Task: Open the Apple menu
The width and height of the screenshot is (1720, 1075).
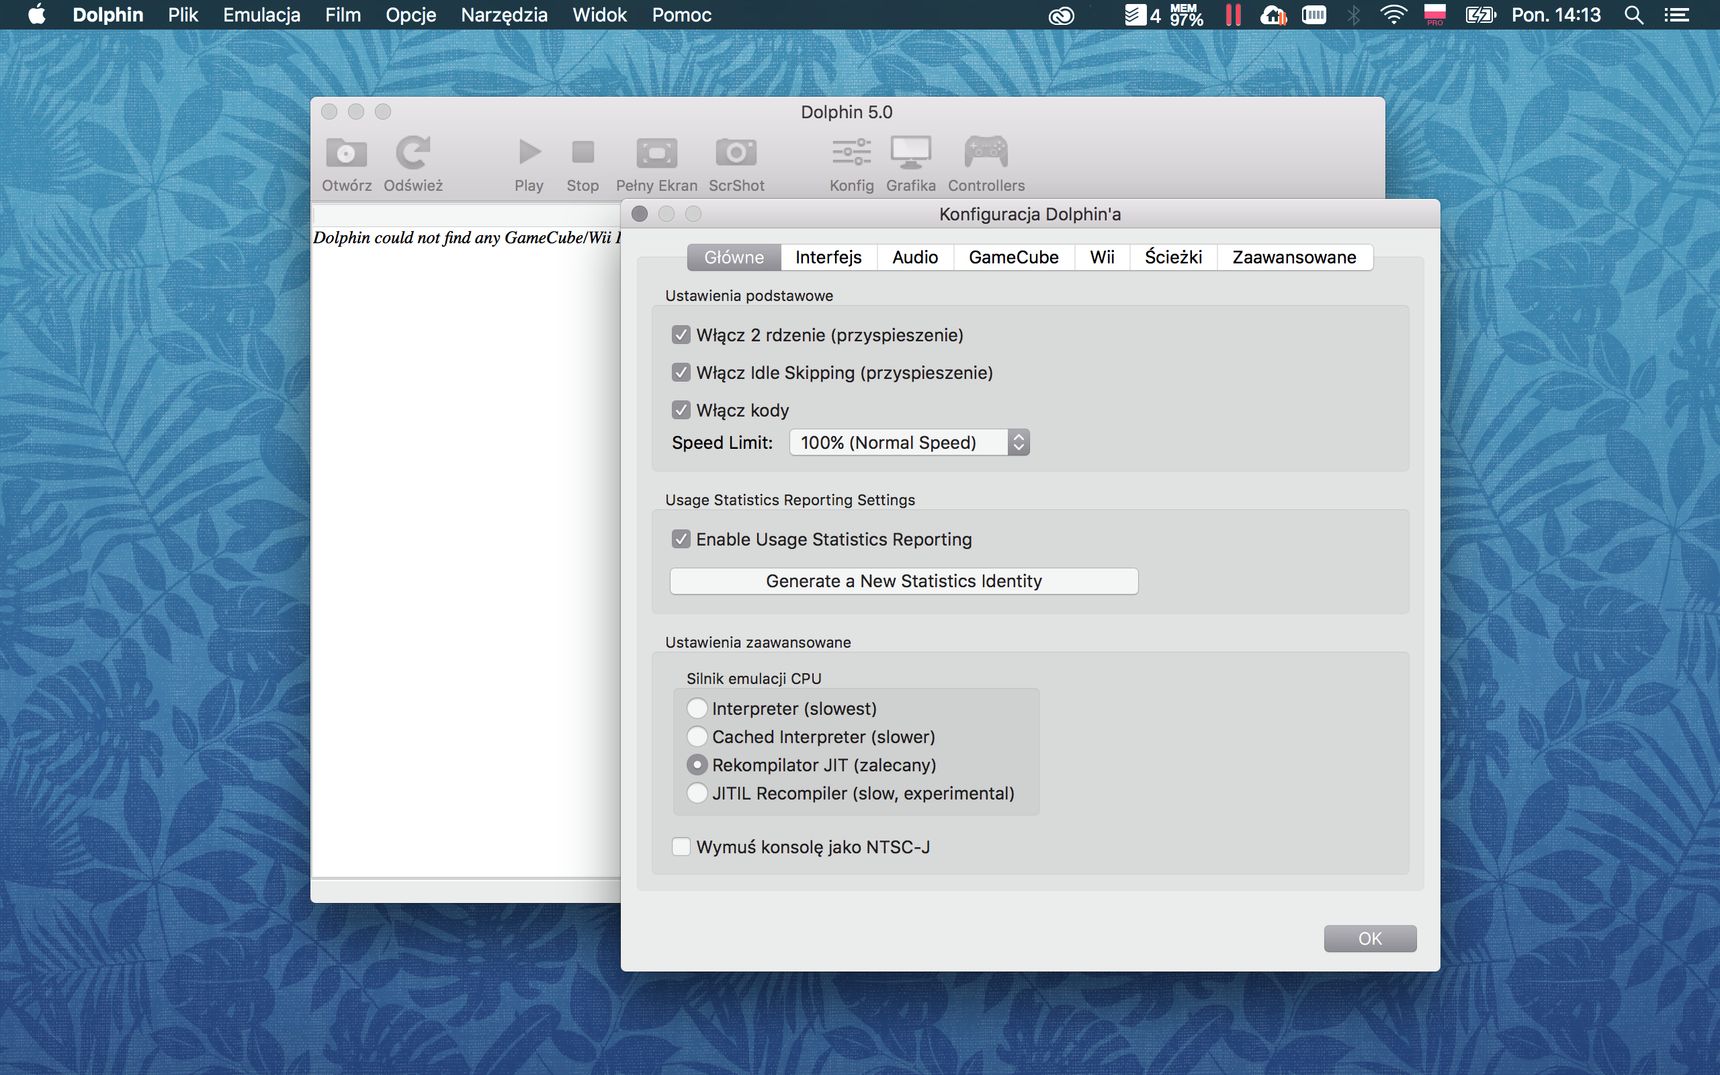Action: pyautogui.click(x=36, y=14)
